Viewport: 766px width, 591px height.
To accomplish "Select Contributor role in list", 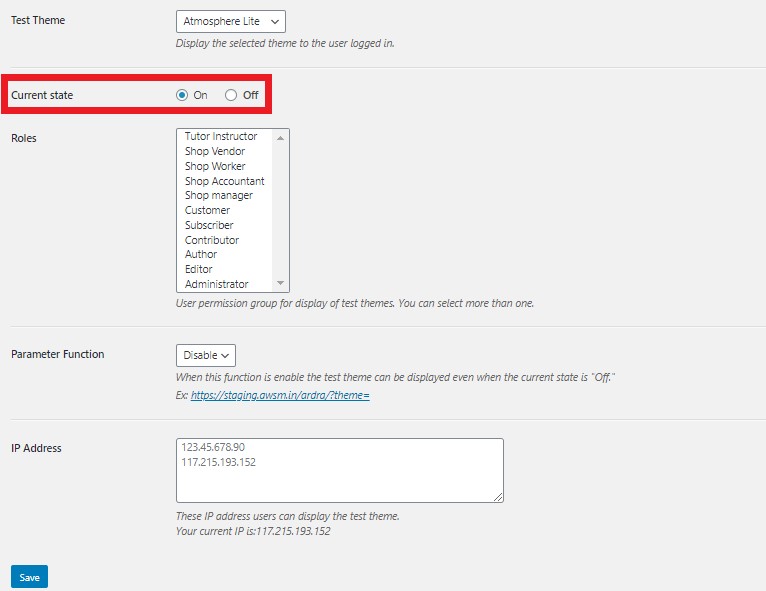I will pyautogui.click(x=212, y=240).
